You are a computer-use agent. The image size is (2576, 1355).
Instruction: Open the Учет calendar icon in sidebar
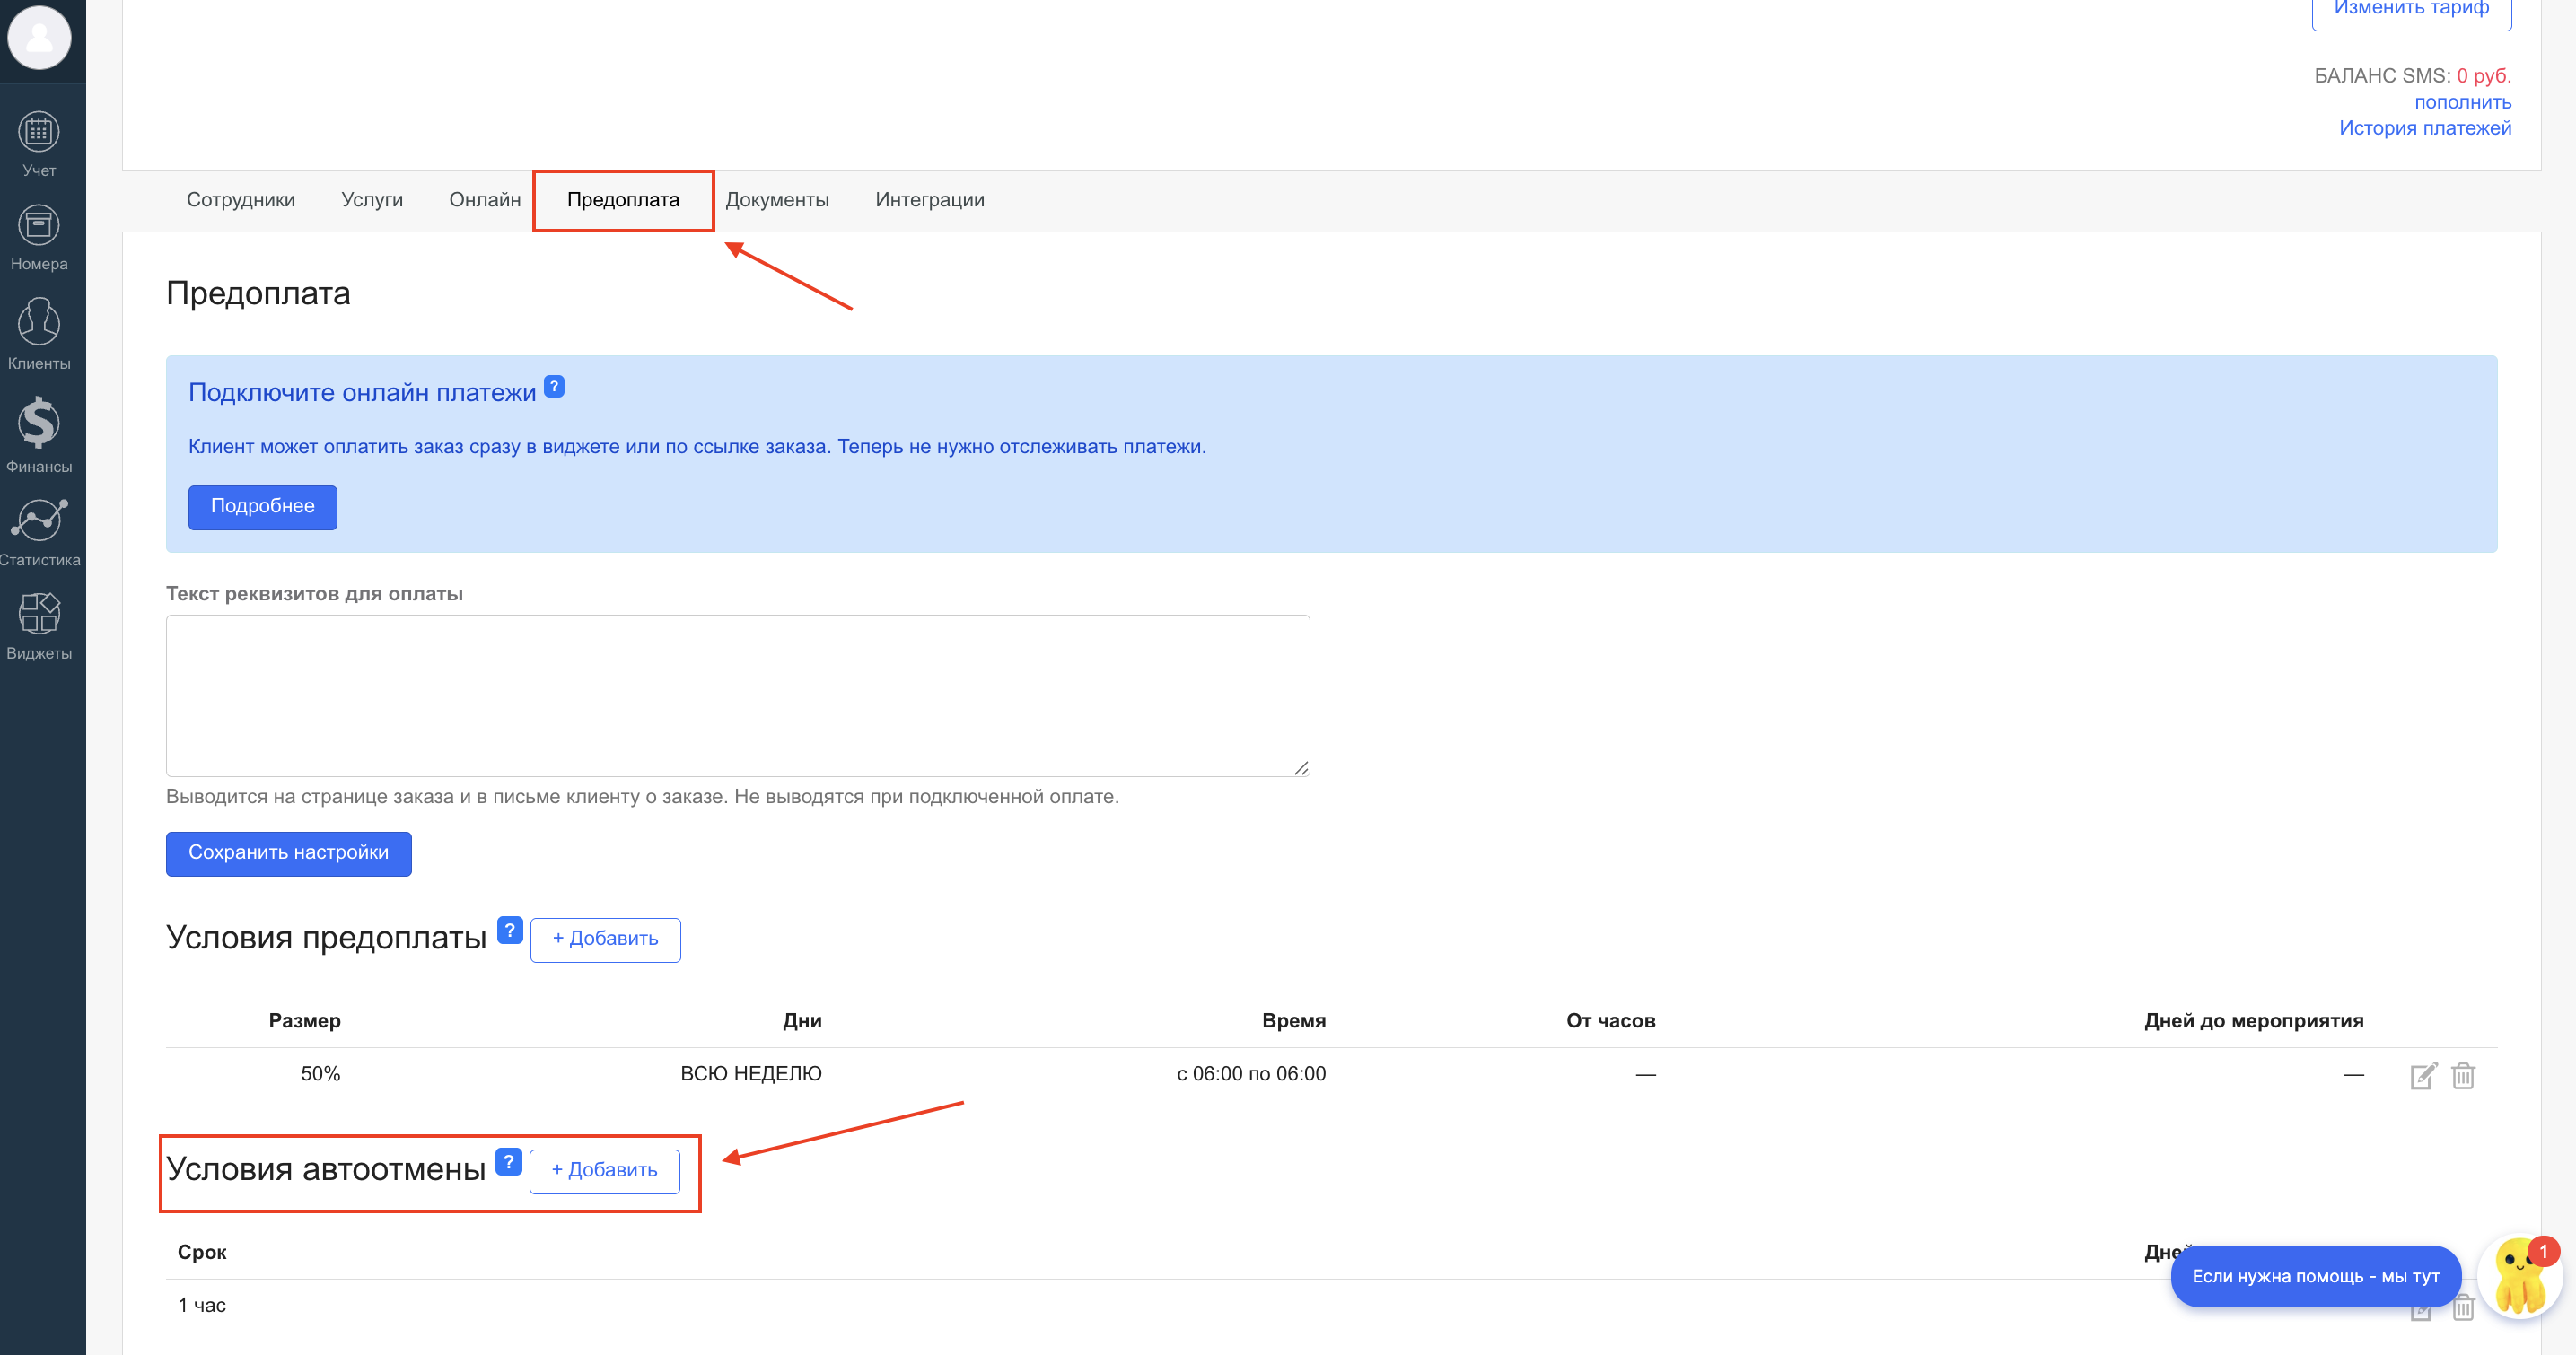(x=39, y=133)
